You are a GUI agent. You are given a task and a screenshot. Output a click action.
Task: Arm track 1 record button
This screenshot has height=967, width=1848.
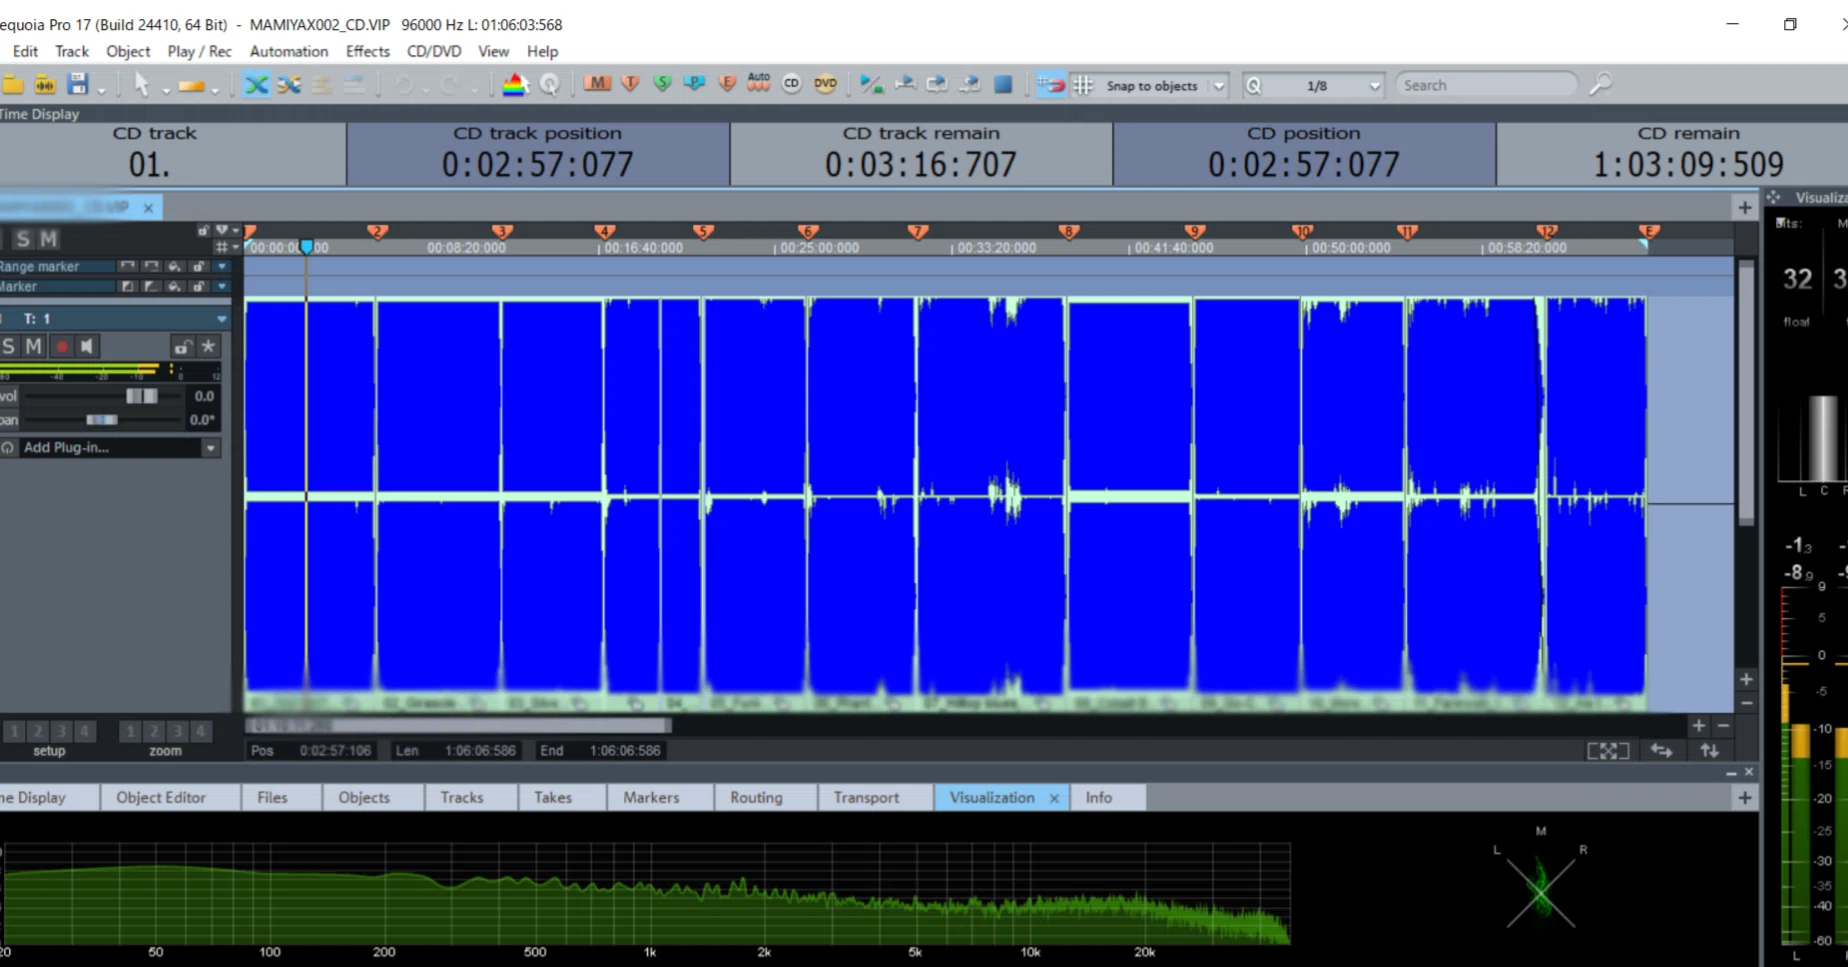(62, 346)
